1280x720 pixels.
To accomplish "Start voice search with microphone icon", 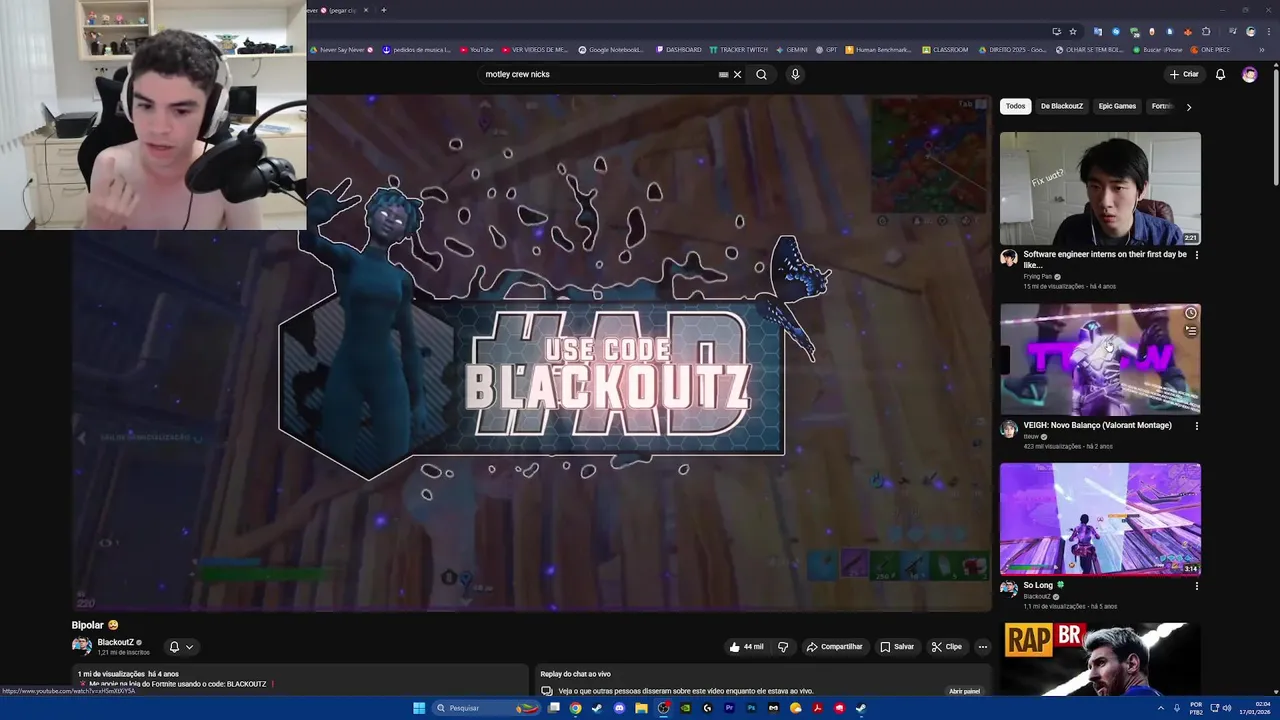I will click(x=795, y=74).
